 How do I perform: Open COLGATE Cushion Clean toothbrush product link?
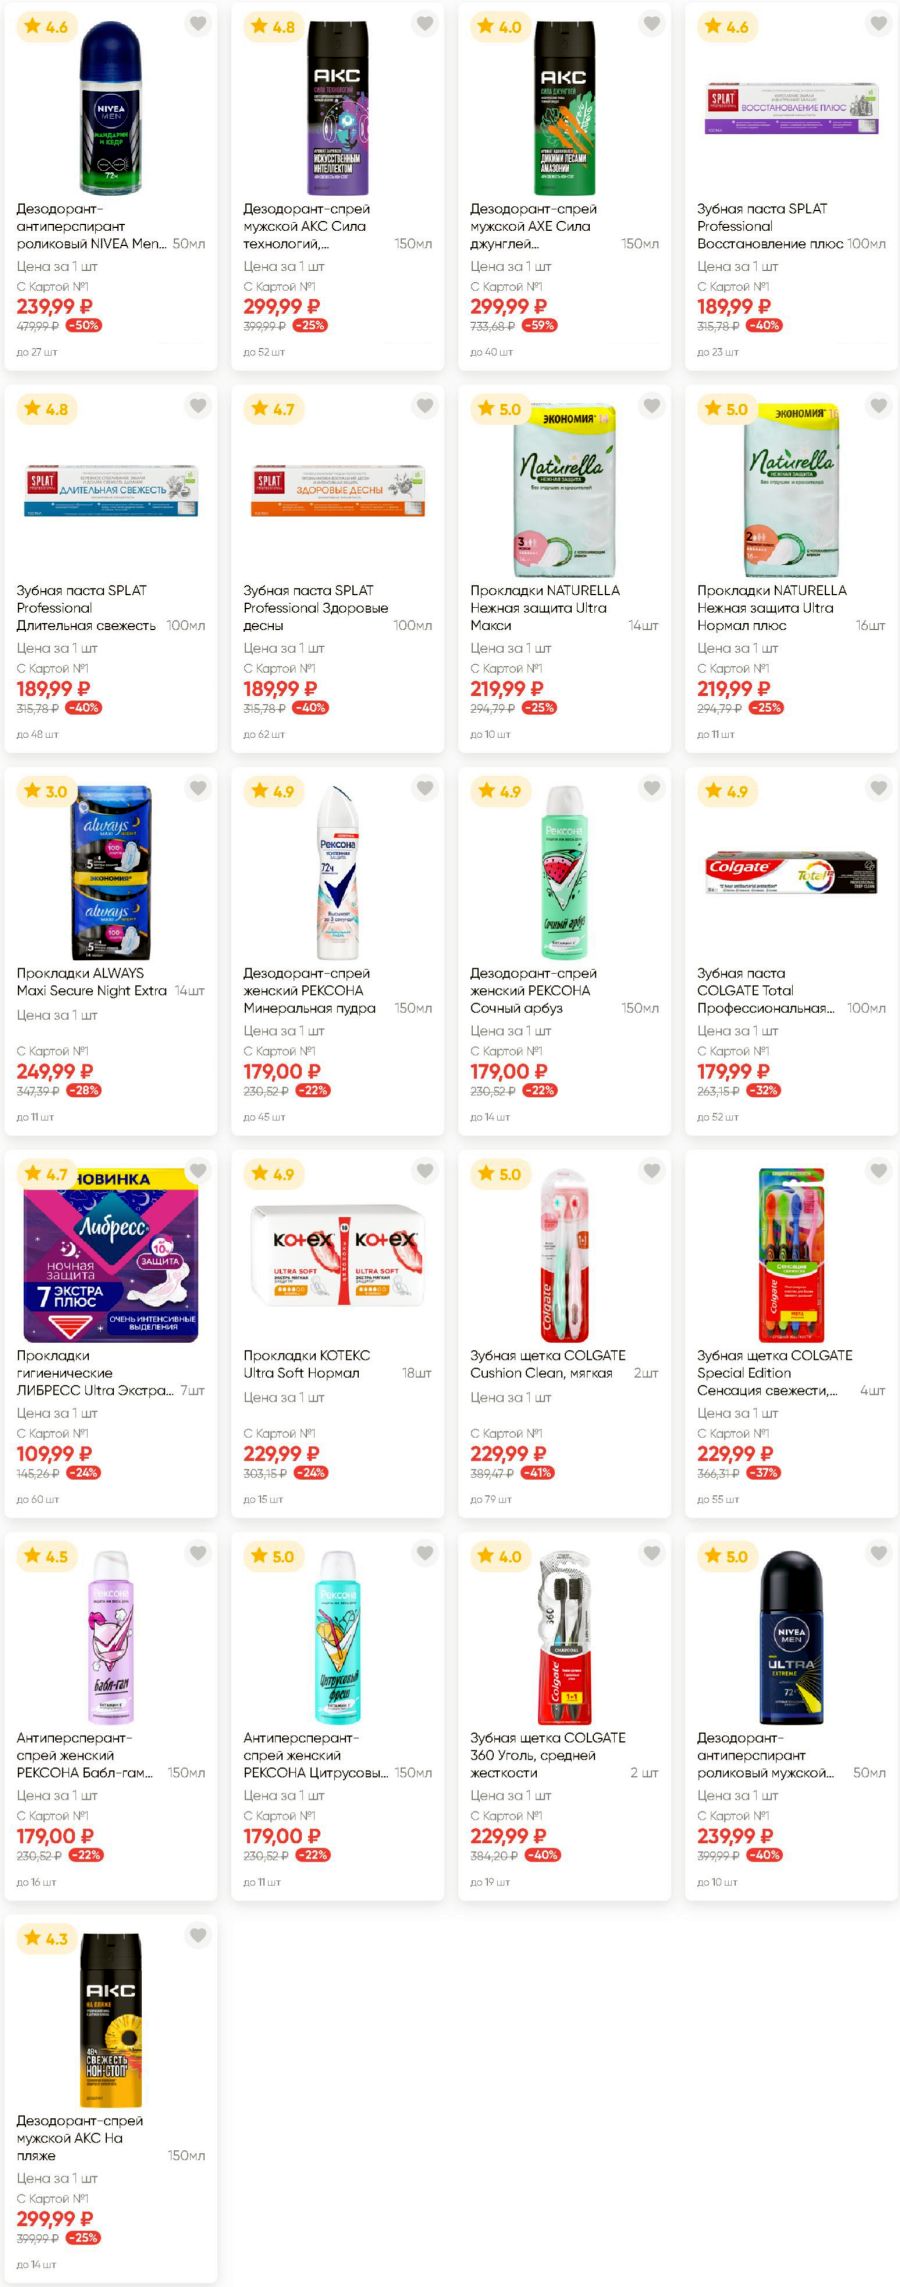pos(548,1364)
